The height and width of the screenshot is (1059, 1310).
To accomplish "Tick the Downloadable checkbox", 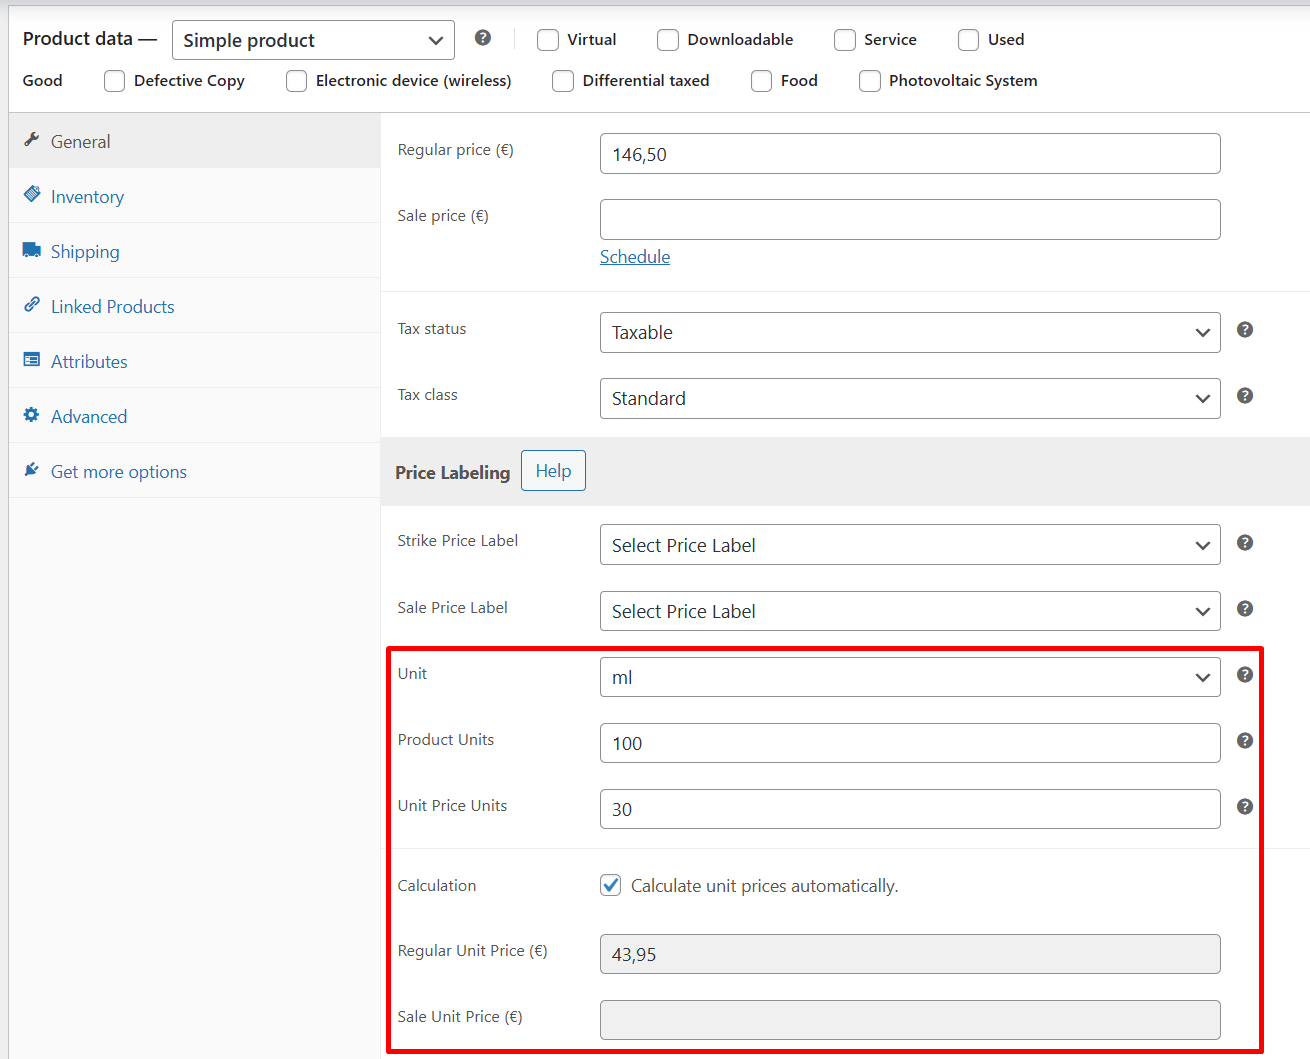I will click(668, 40).
